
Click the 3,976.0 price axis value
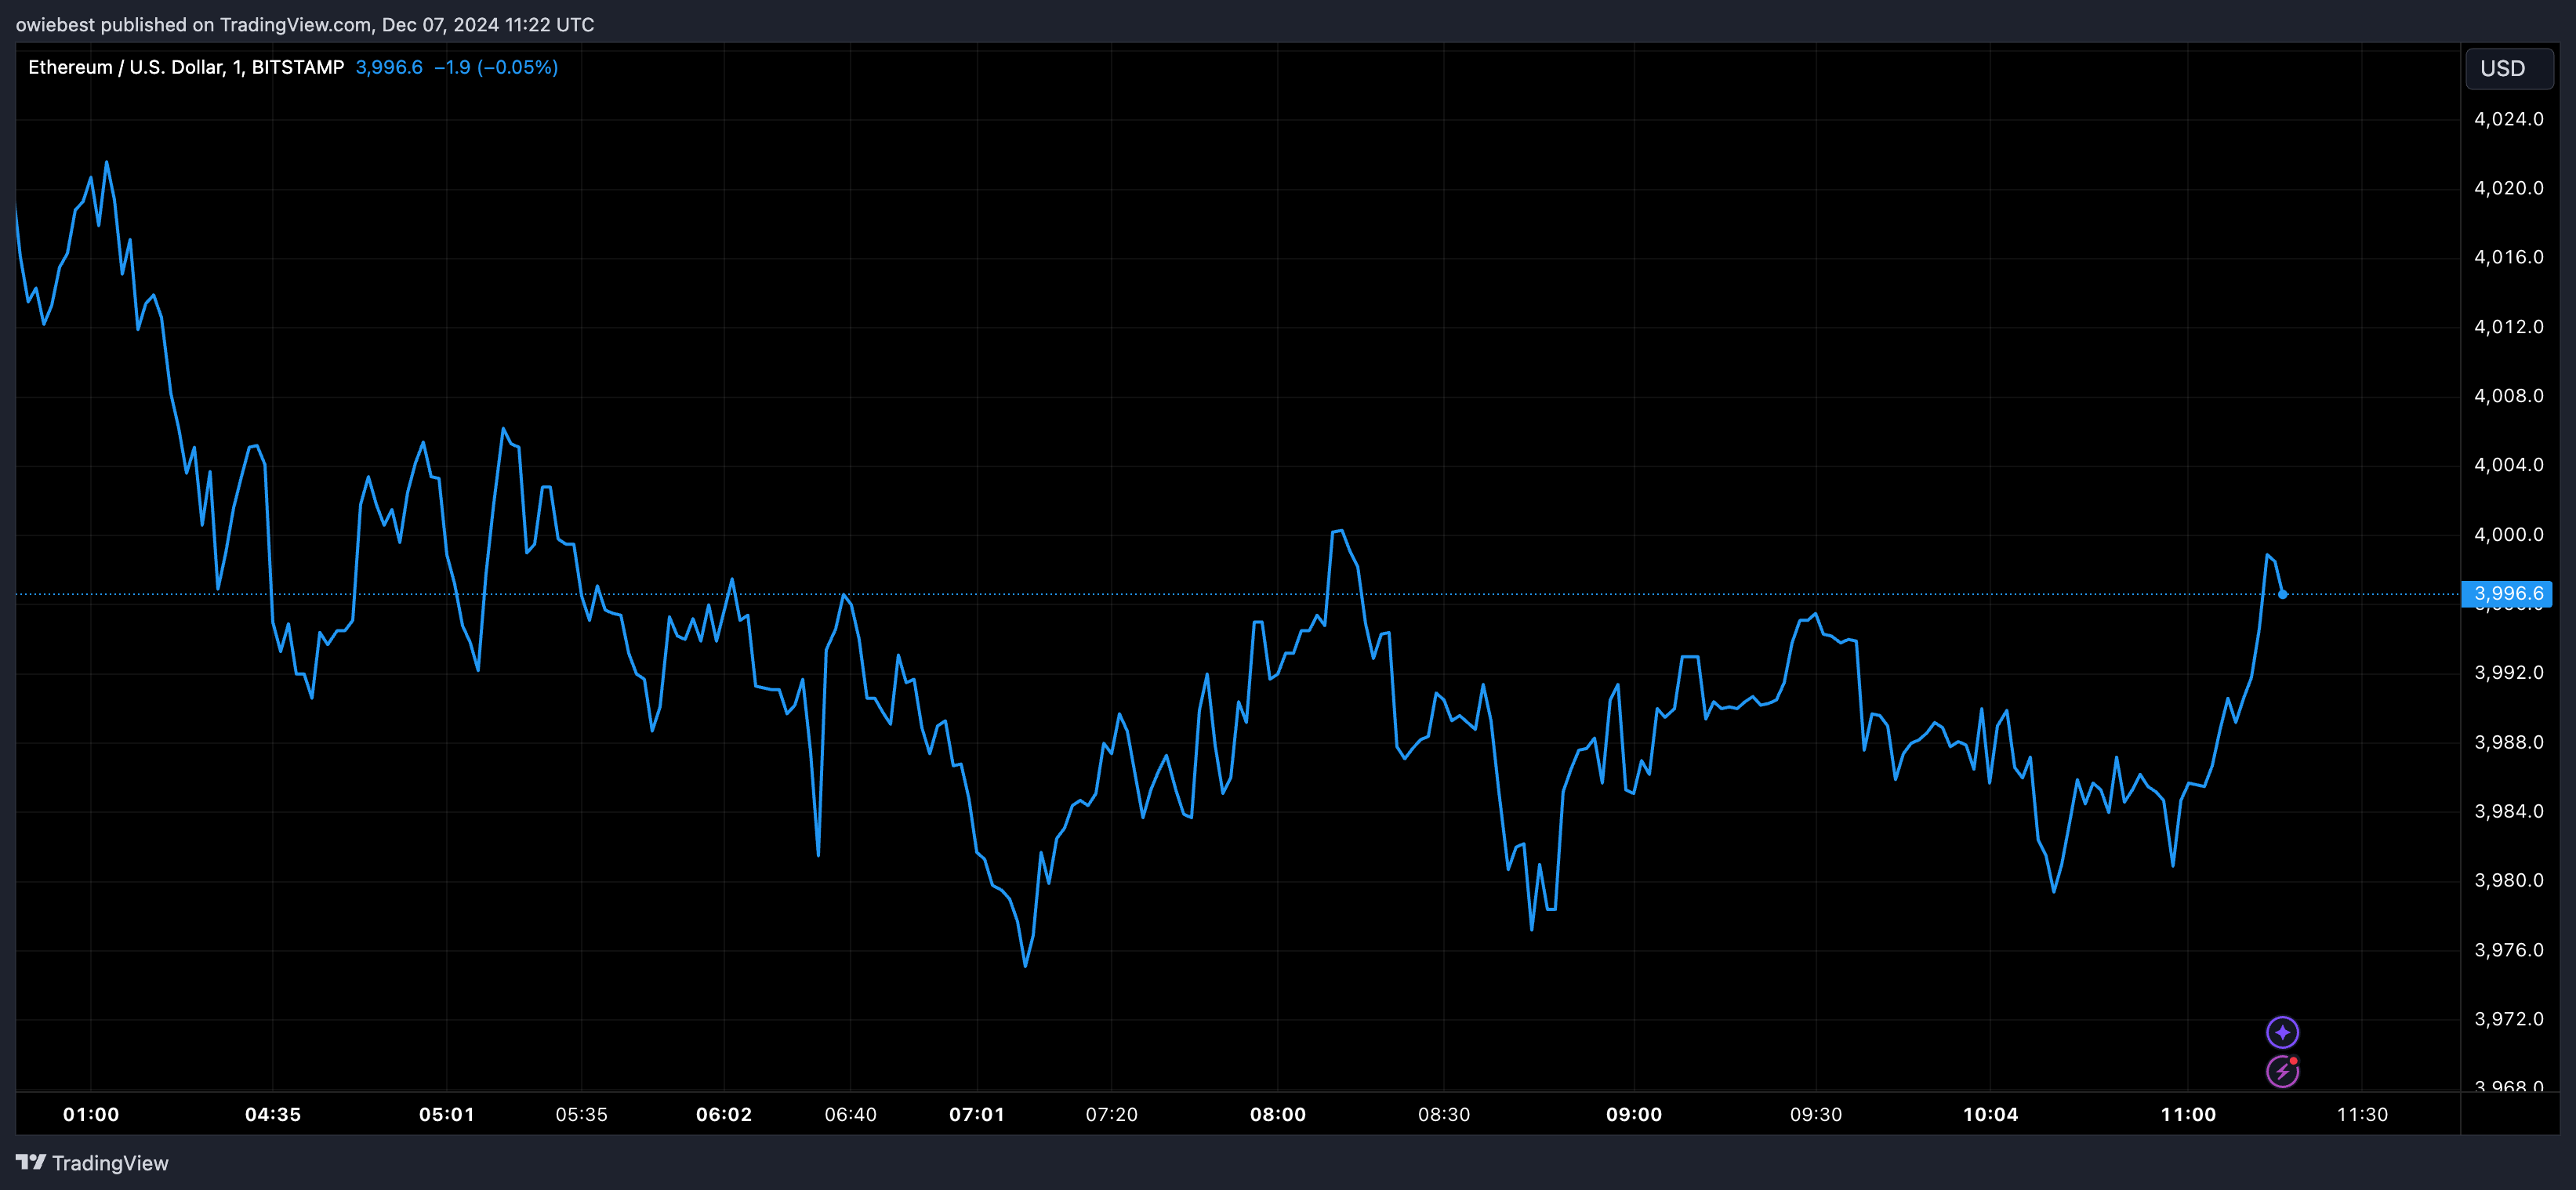point(2509,950)
